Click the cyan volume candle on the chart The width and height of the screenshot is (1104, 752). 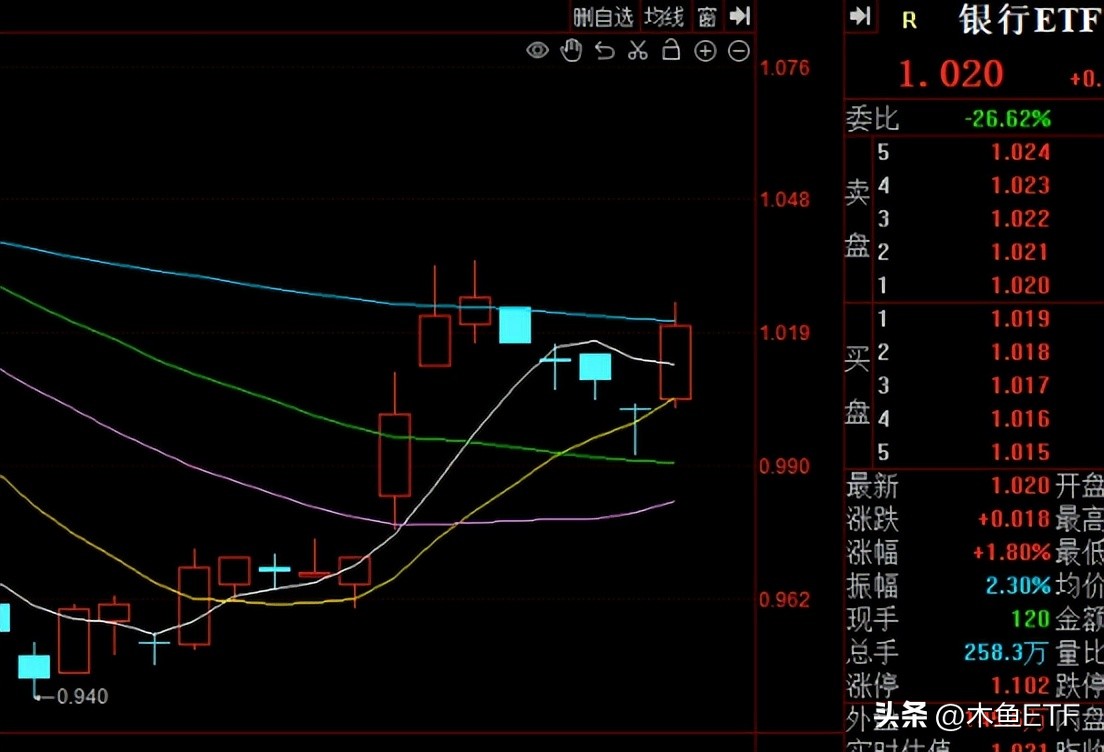coord(514,325)
